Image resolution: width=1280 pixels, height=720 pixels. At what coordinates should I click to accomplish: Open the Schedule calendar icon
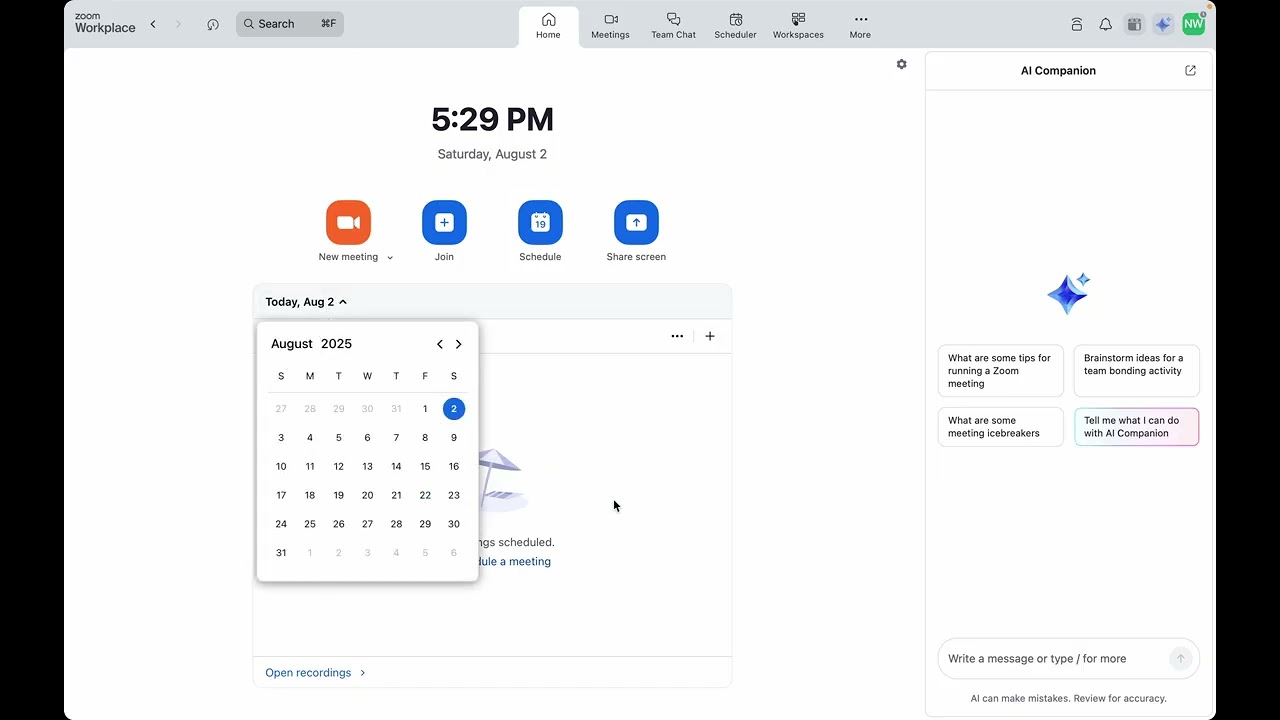click(x=540, y=222)
